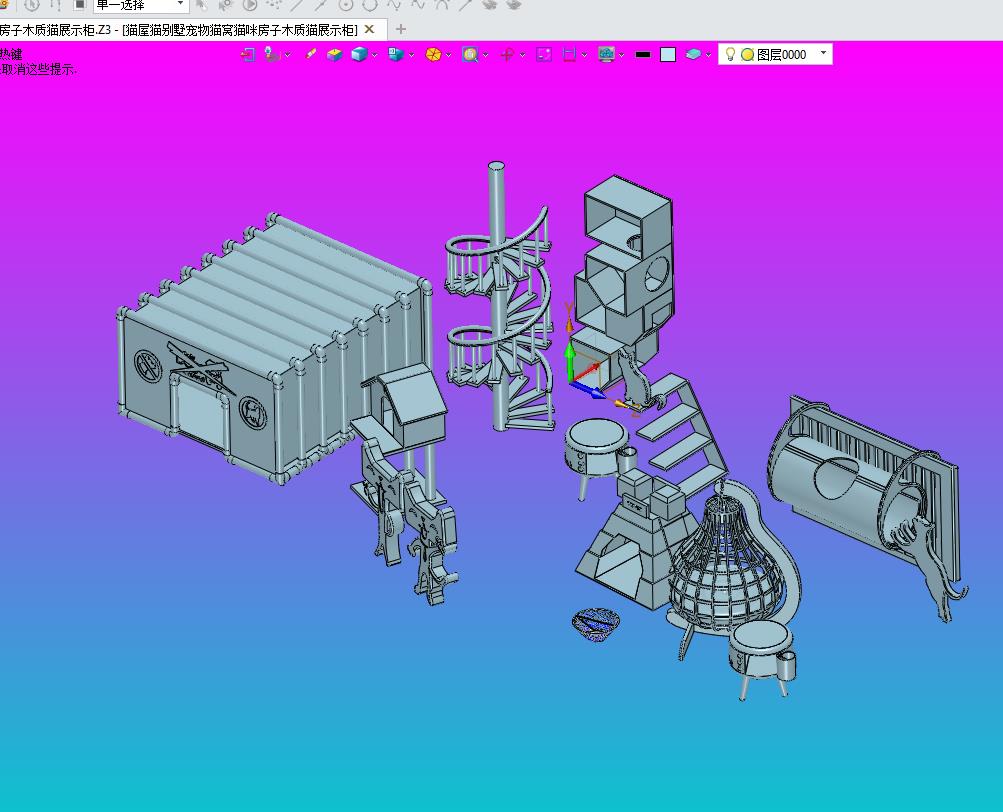Pick the black line color swatch

[x=643, y=55]
